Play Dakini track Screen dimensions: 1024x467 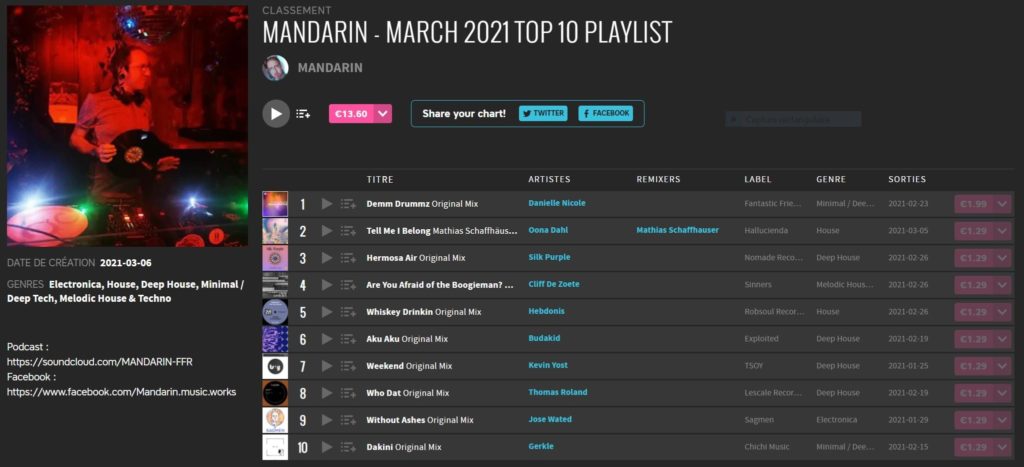tap(327, 447)
